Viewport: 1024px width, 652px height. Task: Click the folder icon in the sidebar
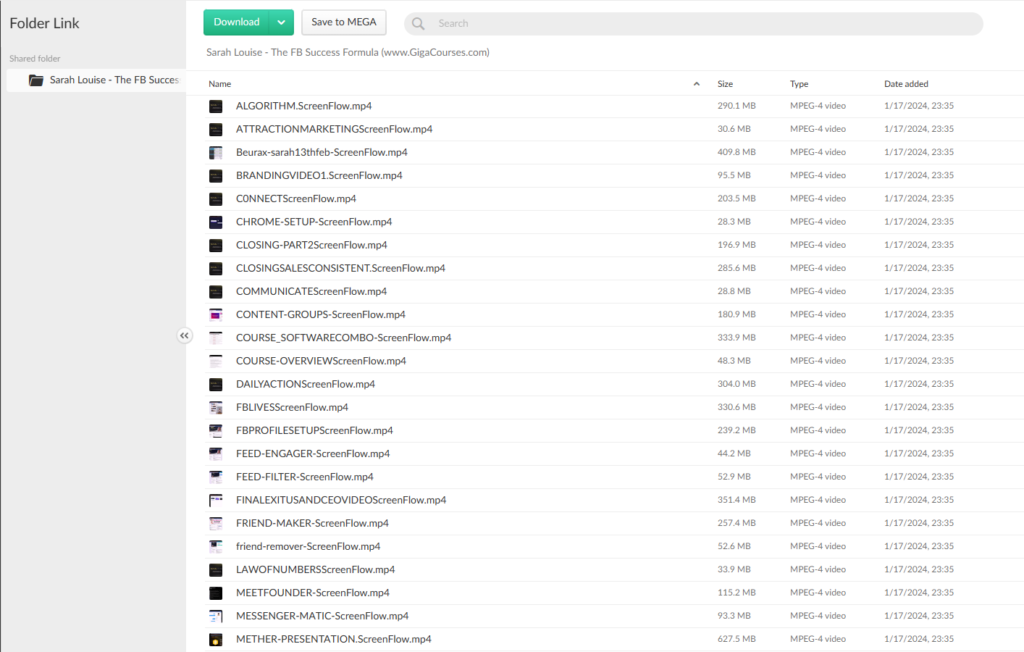click(36, 80)
